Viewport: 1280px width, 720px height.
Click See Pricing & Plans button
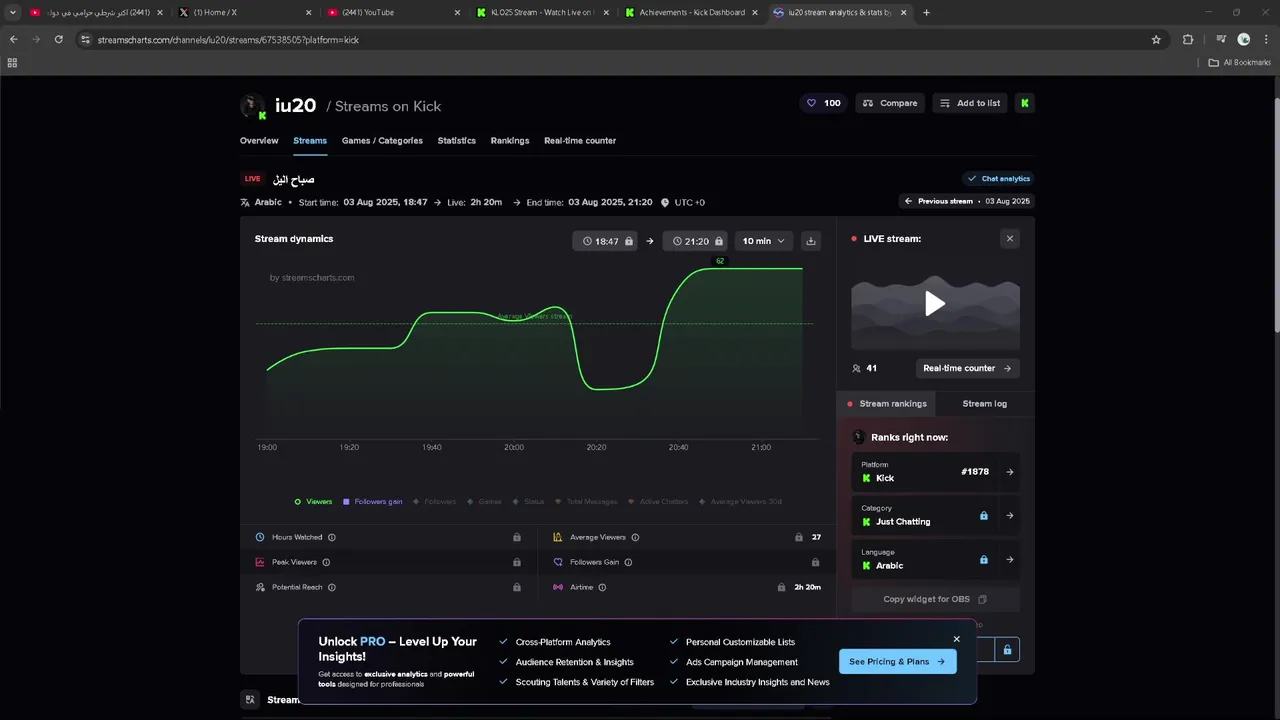(897, 661)
